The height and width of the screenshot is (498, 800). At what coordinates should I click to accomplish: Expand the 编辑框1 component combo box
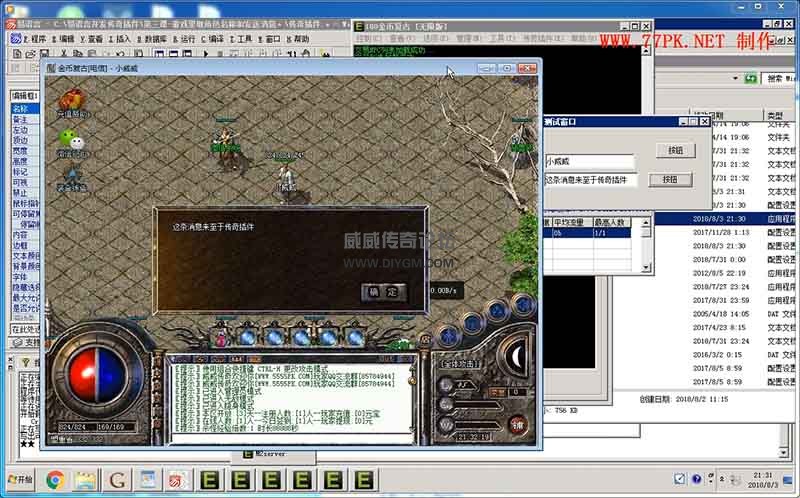25,95
